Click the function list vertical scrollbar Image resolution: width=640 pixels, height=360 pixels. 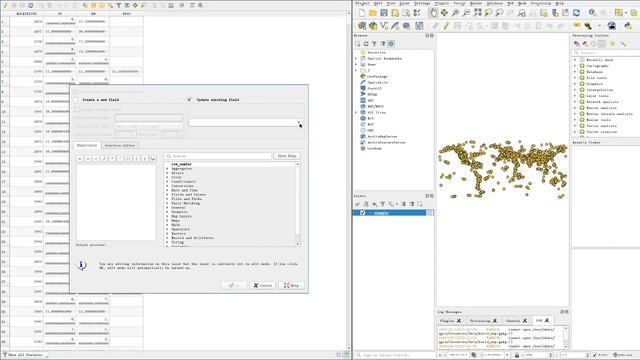point(298,204)
